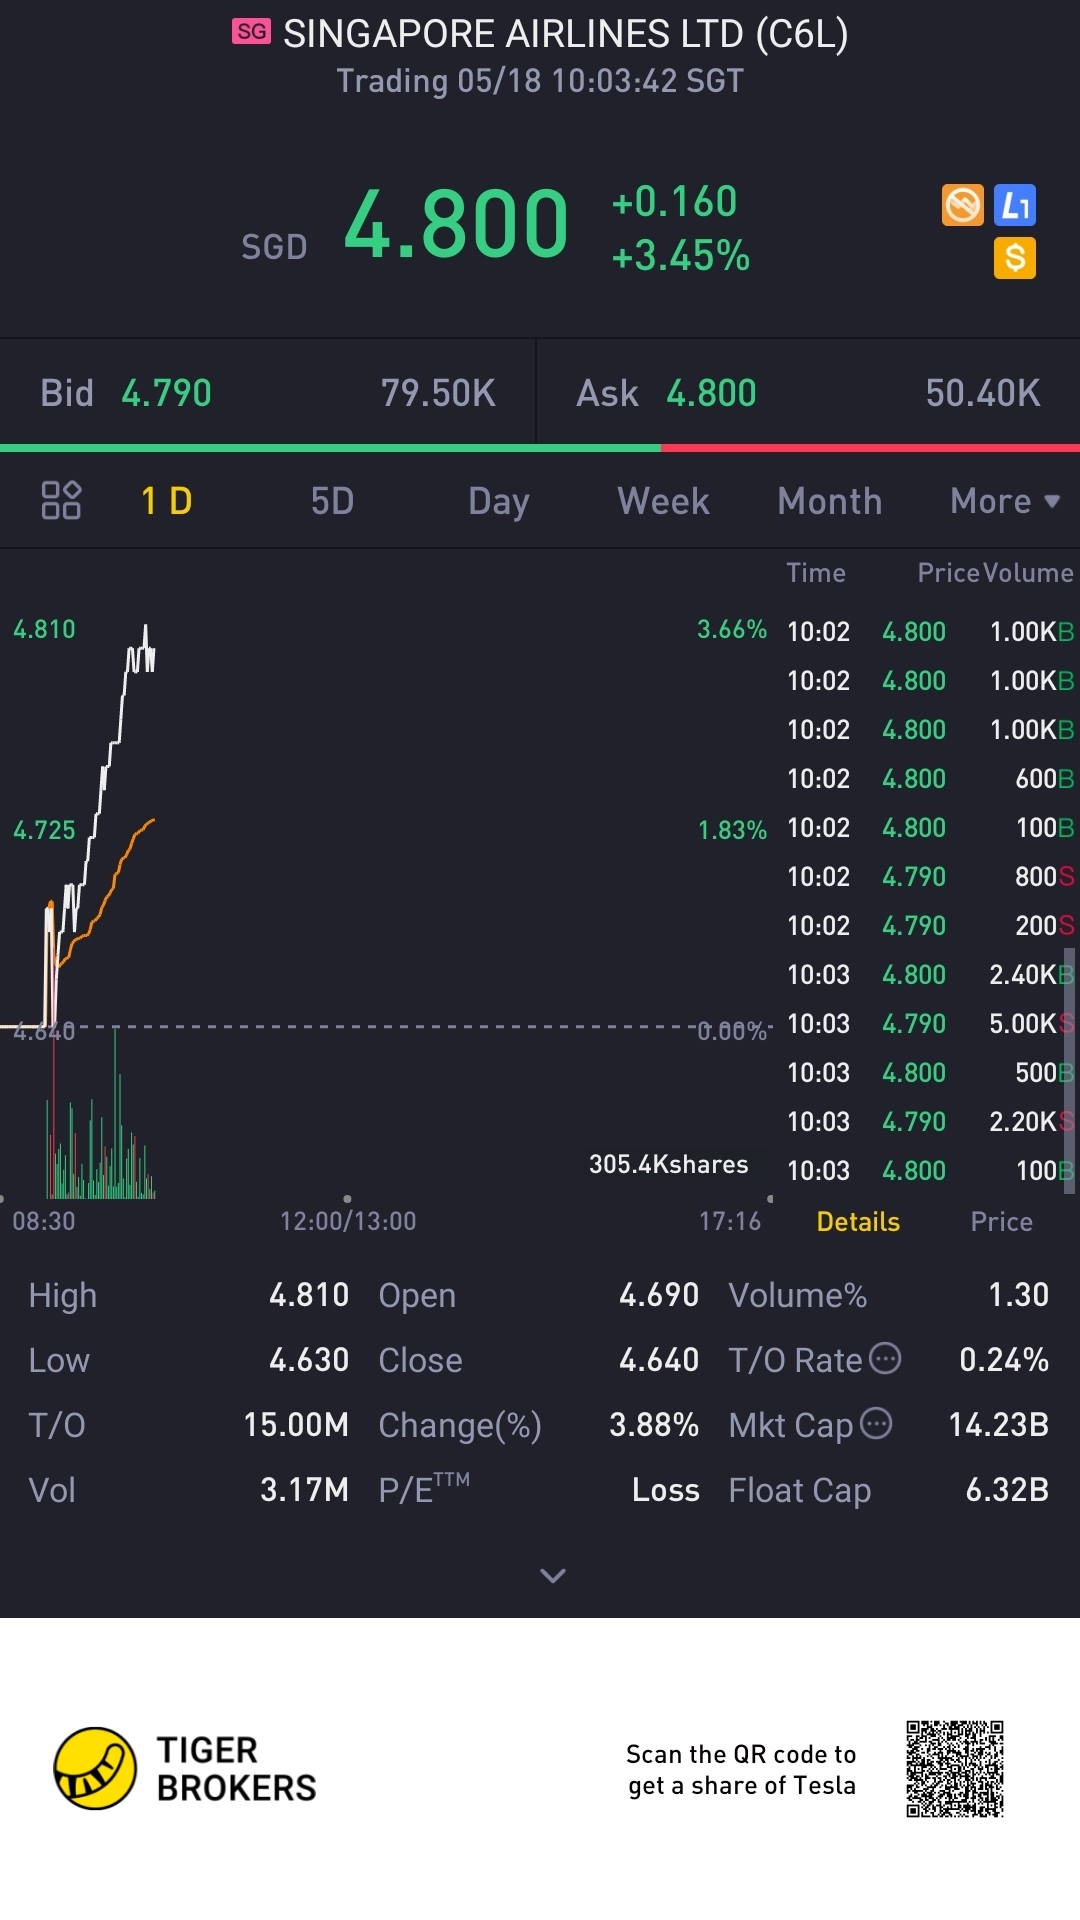Open T/O Rate info bubble icon
This screenshot has height=1920, width=1080.
885,1358
